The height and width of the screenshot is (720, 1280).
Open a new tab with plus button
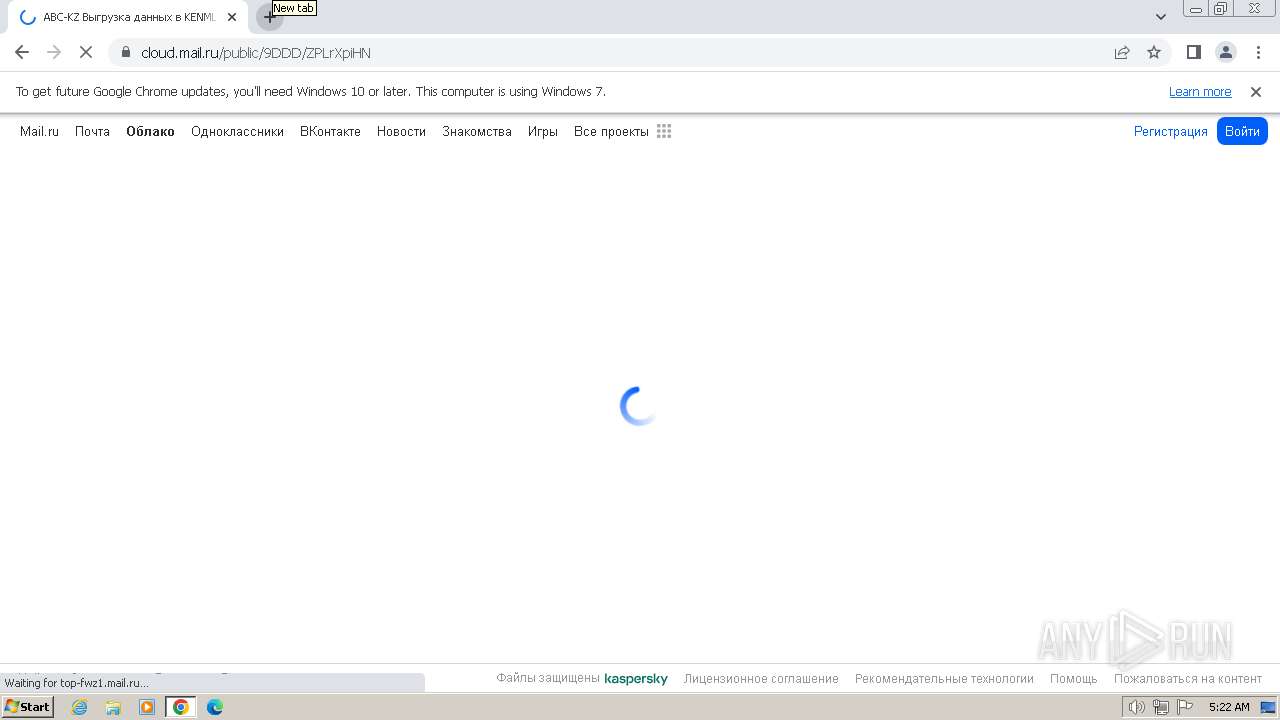point(269,17)
